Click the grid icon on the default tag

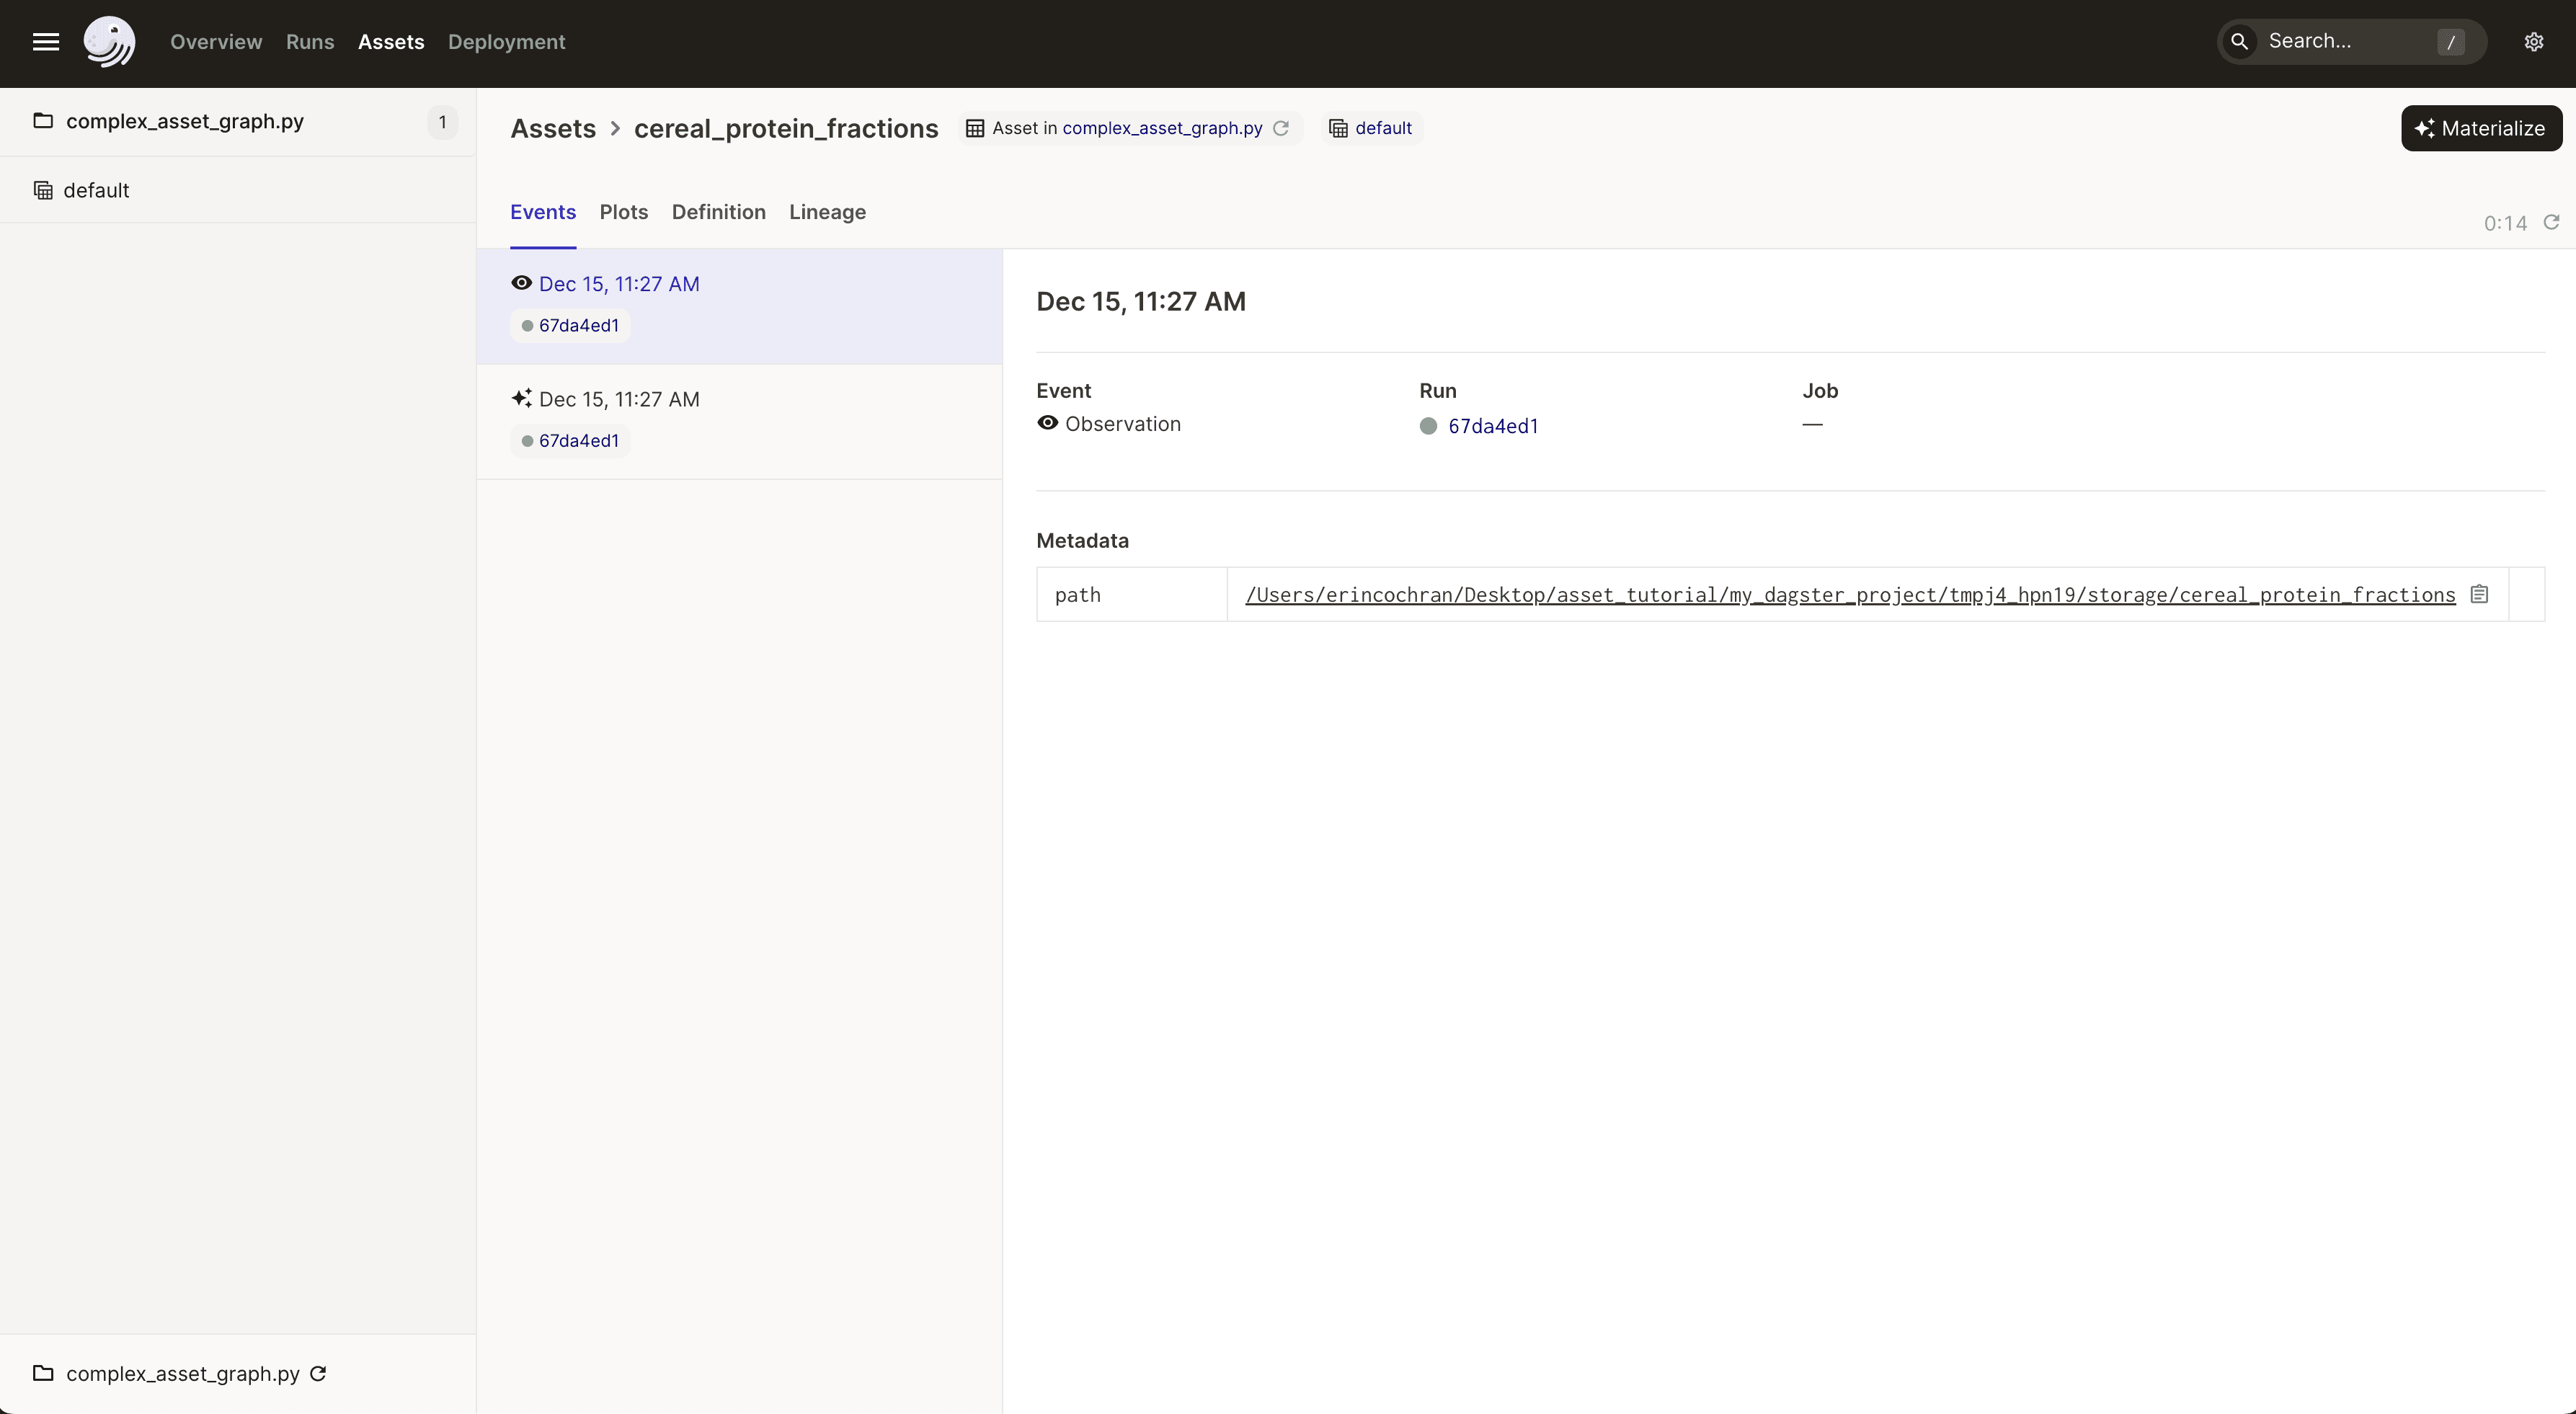(1339, 128)
